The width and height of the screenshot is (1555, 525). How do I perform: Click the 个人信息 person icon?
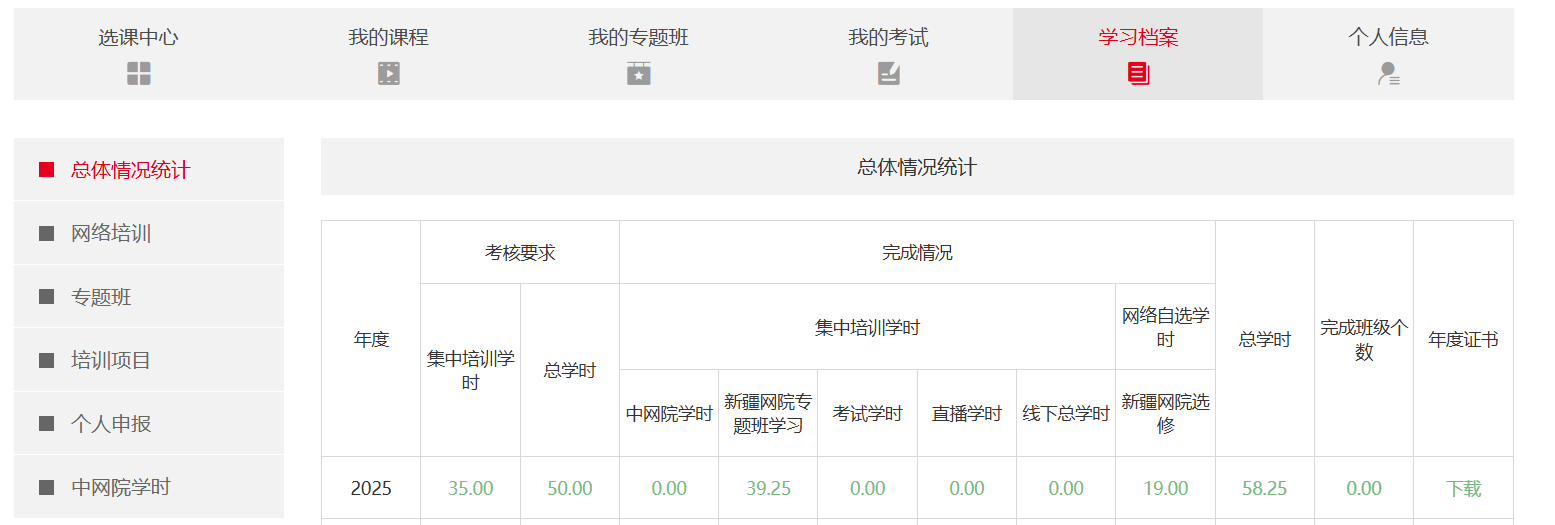click(1388, 73)
